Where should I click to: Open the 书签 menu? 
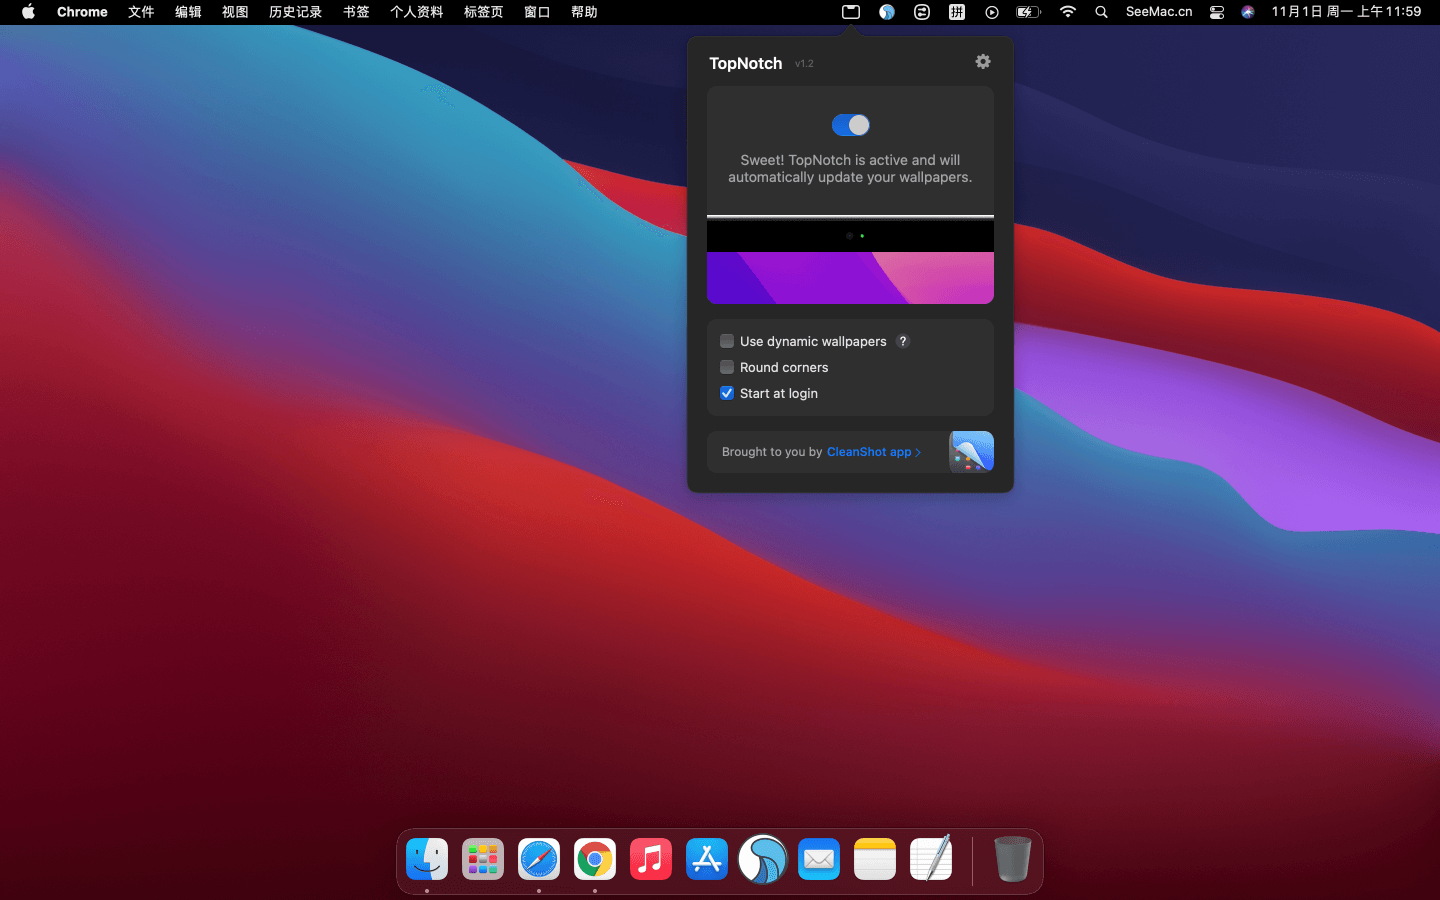coord(356,12)
